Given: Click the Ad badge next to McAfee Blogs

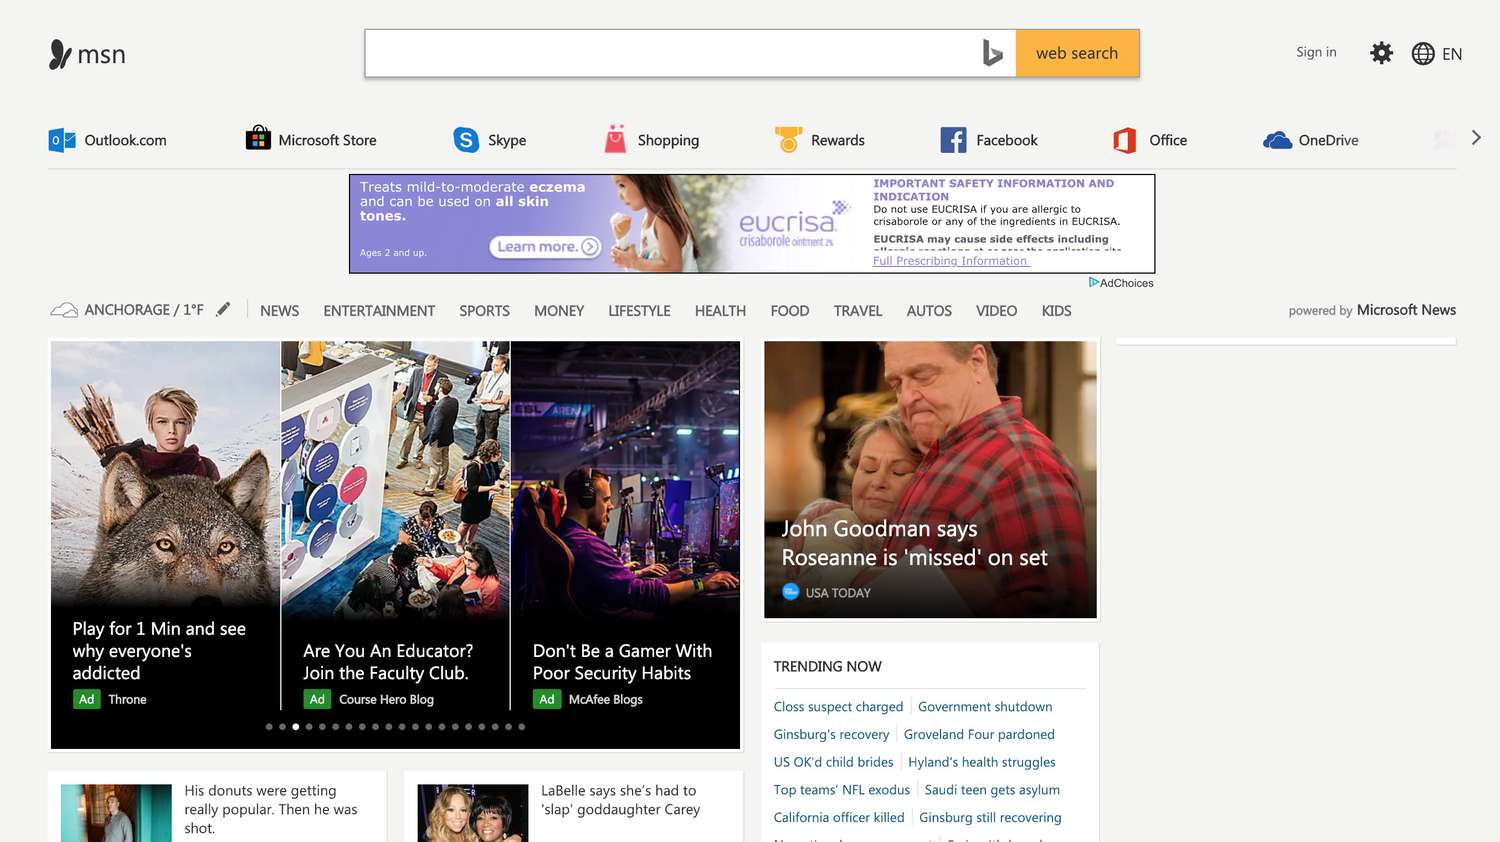Looking at the screenshot, I should click(x=547, y=699).
